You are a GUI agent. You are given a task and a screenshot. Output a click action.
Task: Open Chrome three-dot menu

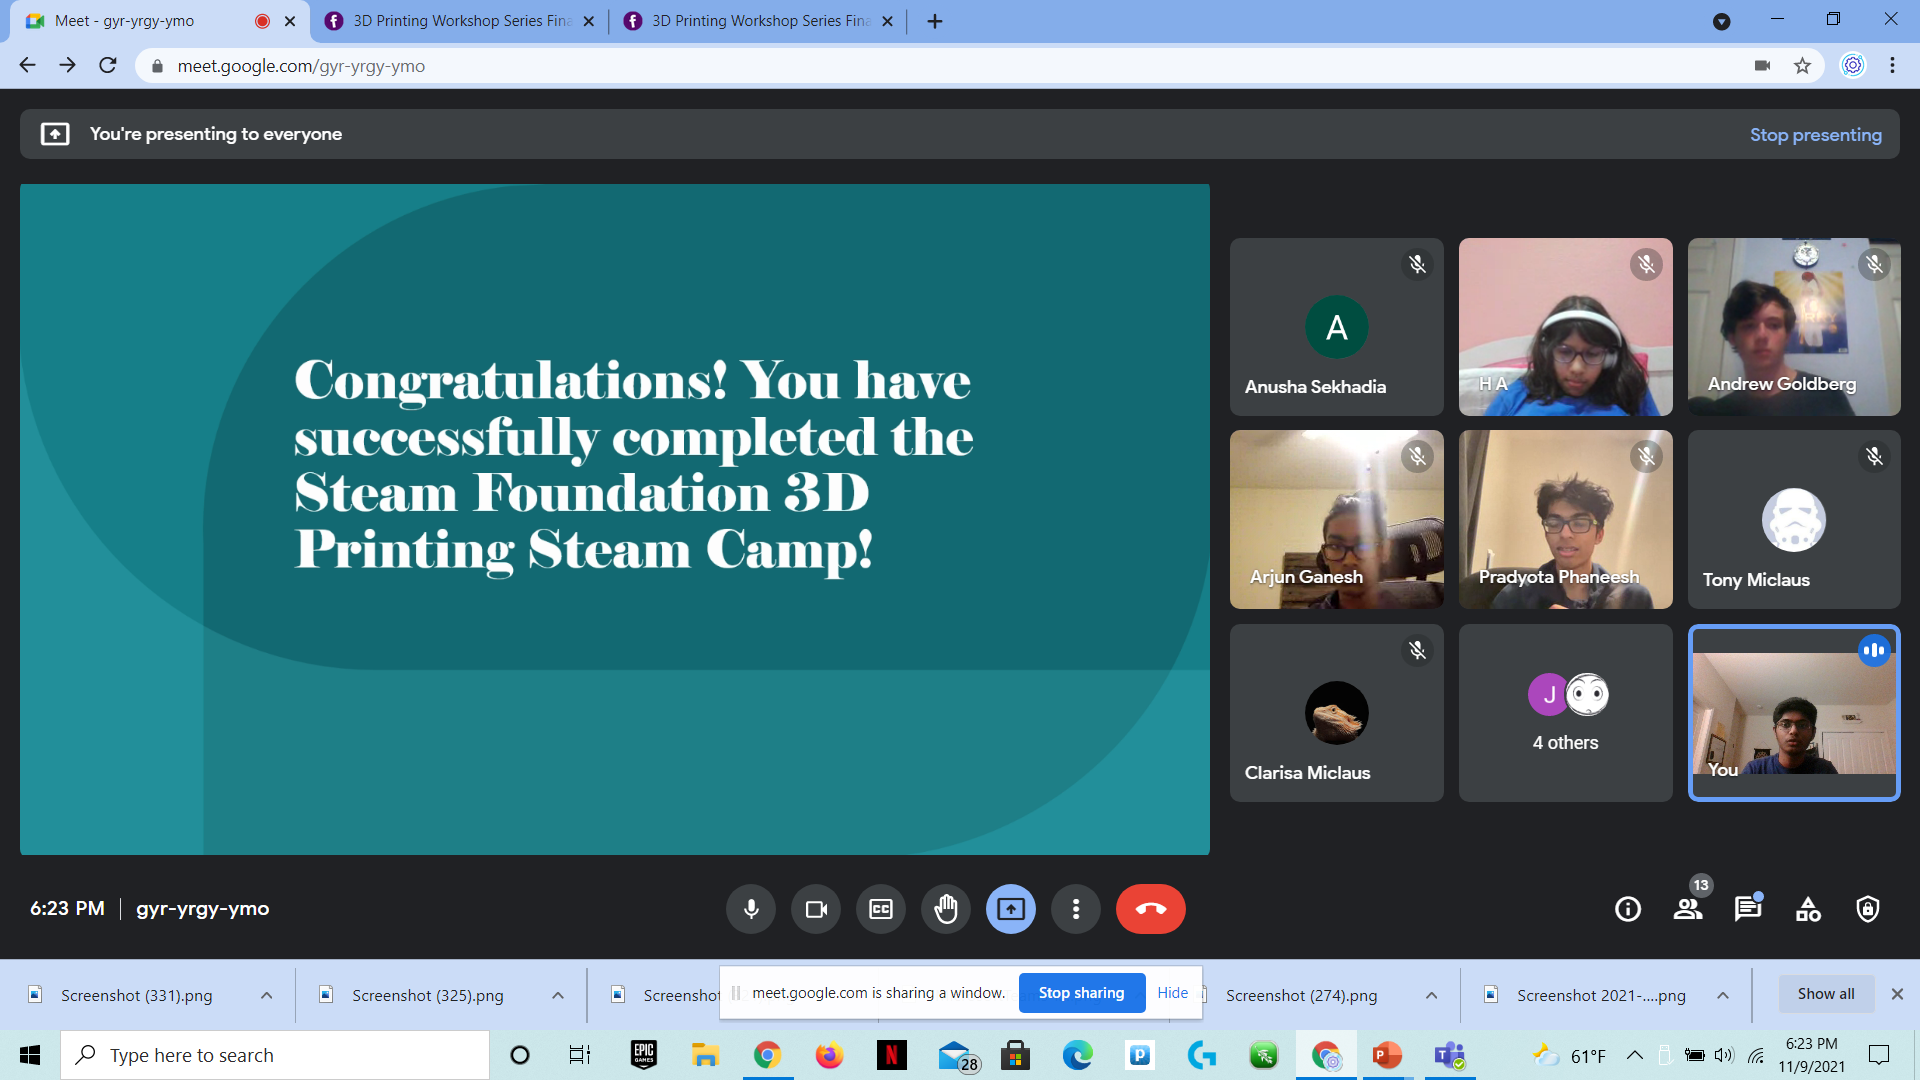(1892, 66)
